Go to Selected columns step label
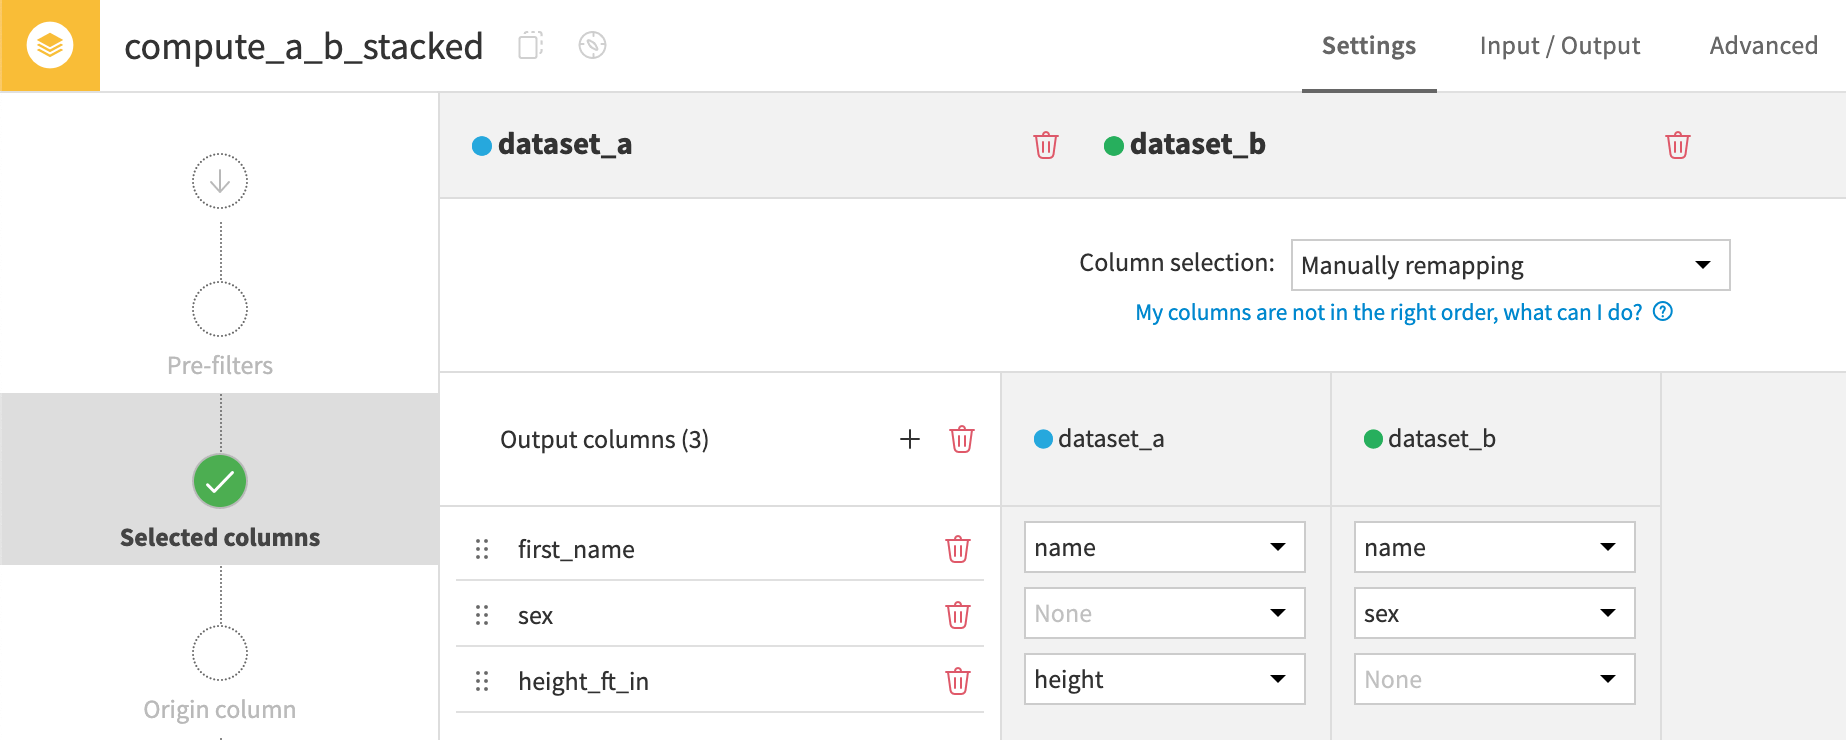The width and height of the screenshot is (1846, 740). [220, 537]
